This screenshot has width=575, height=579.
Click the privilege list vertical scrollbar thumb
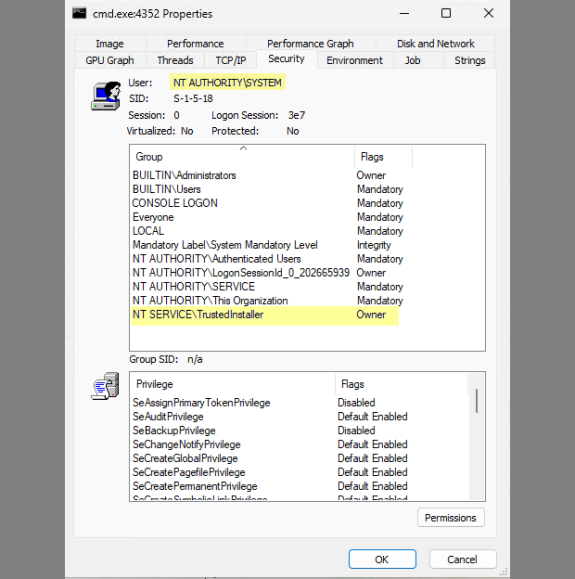pos(476,400)
